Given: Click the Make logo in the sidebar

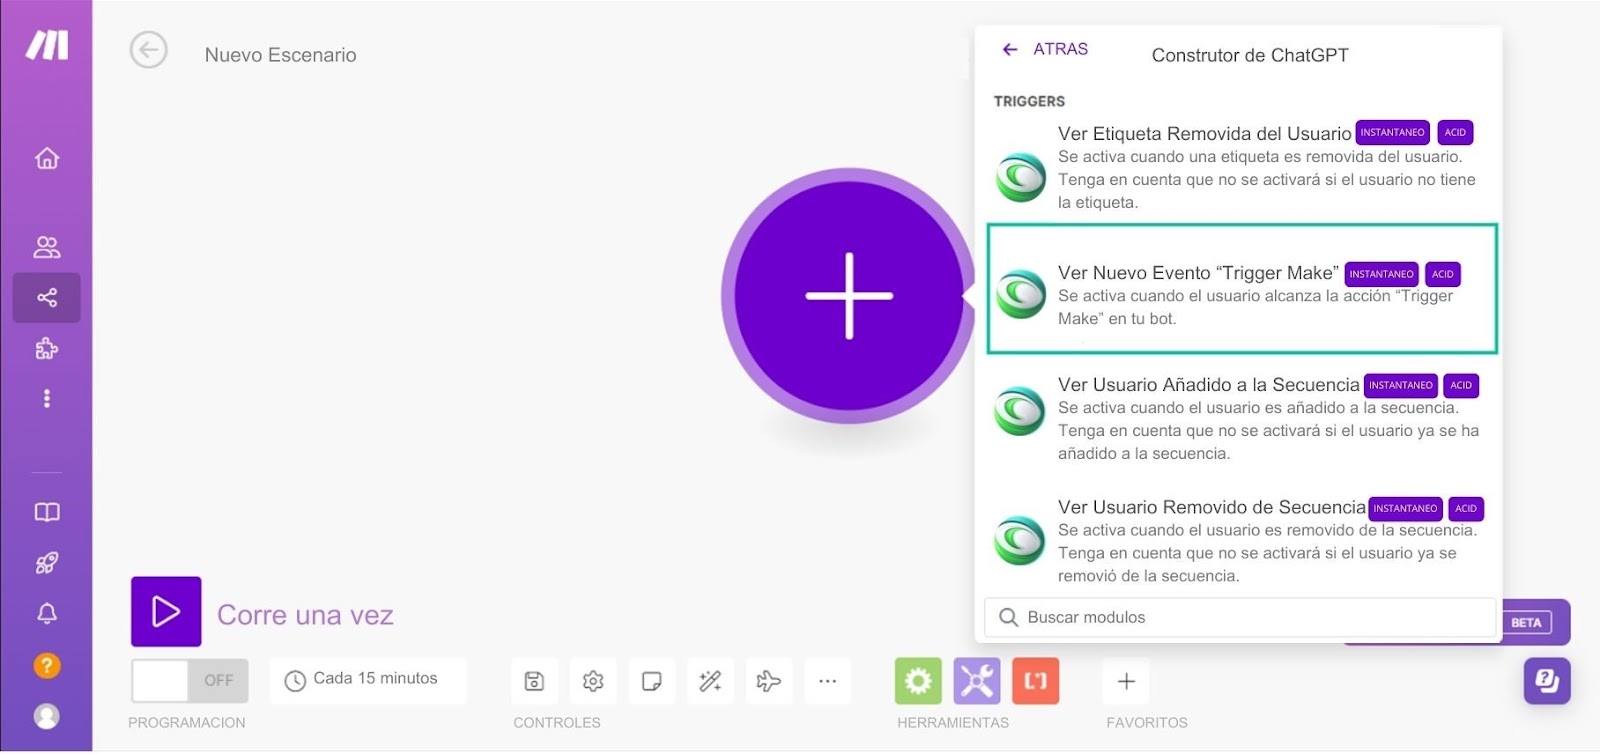Looking at the screenshot, I should point(47,45).
